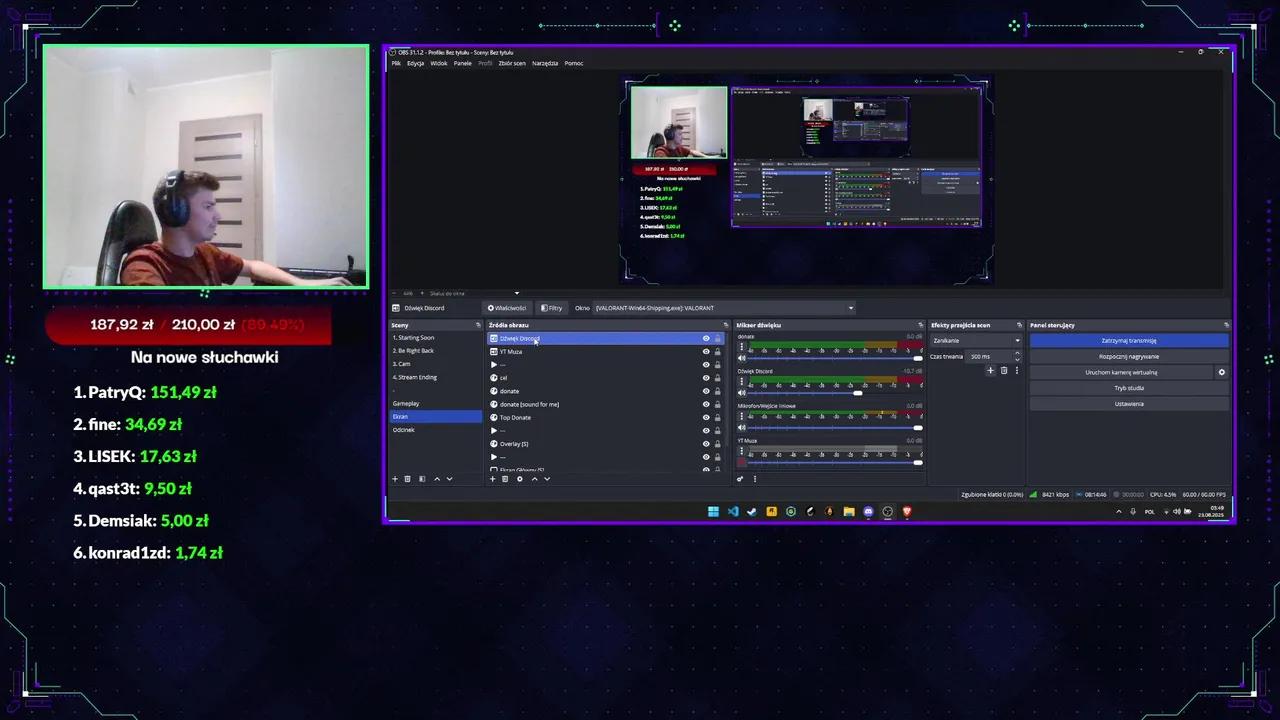Click Zatrzymaj transmisję button
The image size is (1280, 720).
(1129, 341)
